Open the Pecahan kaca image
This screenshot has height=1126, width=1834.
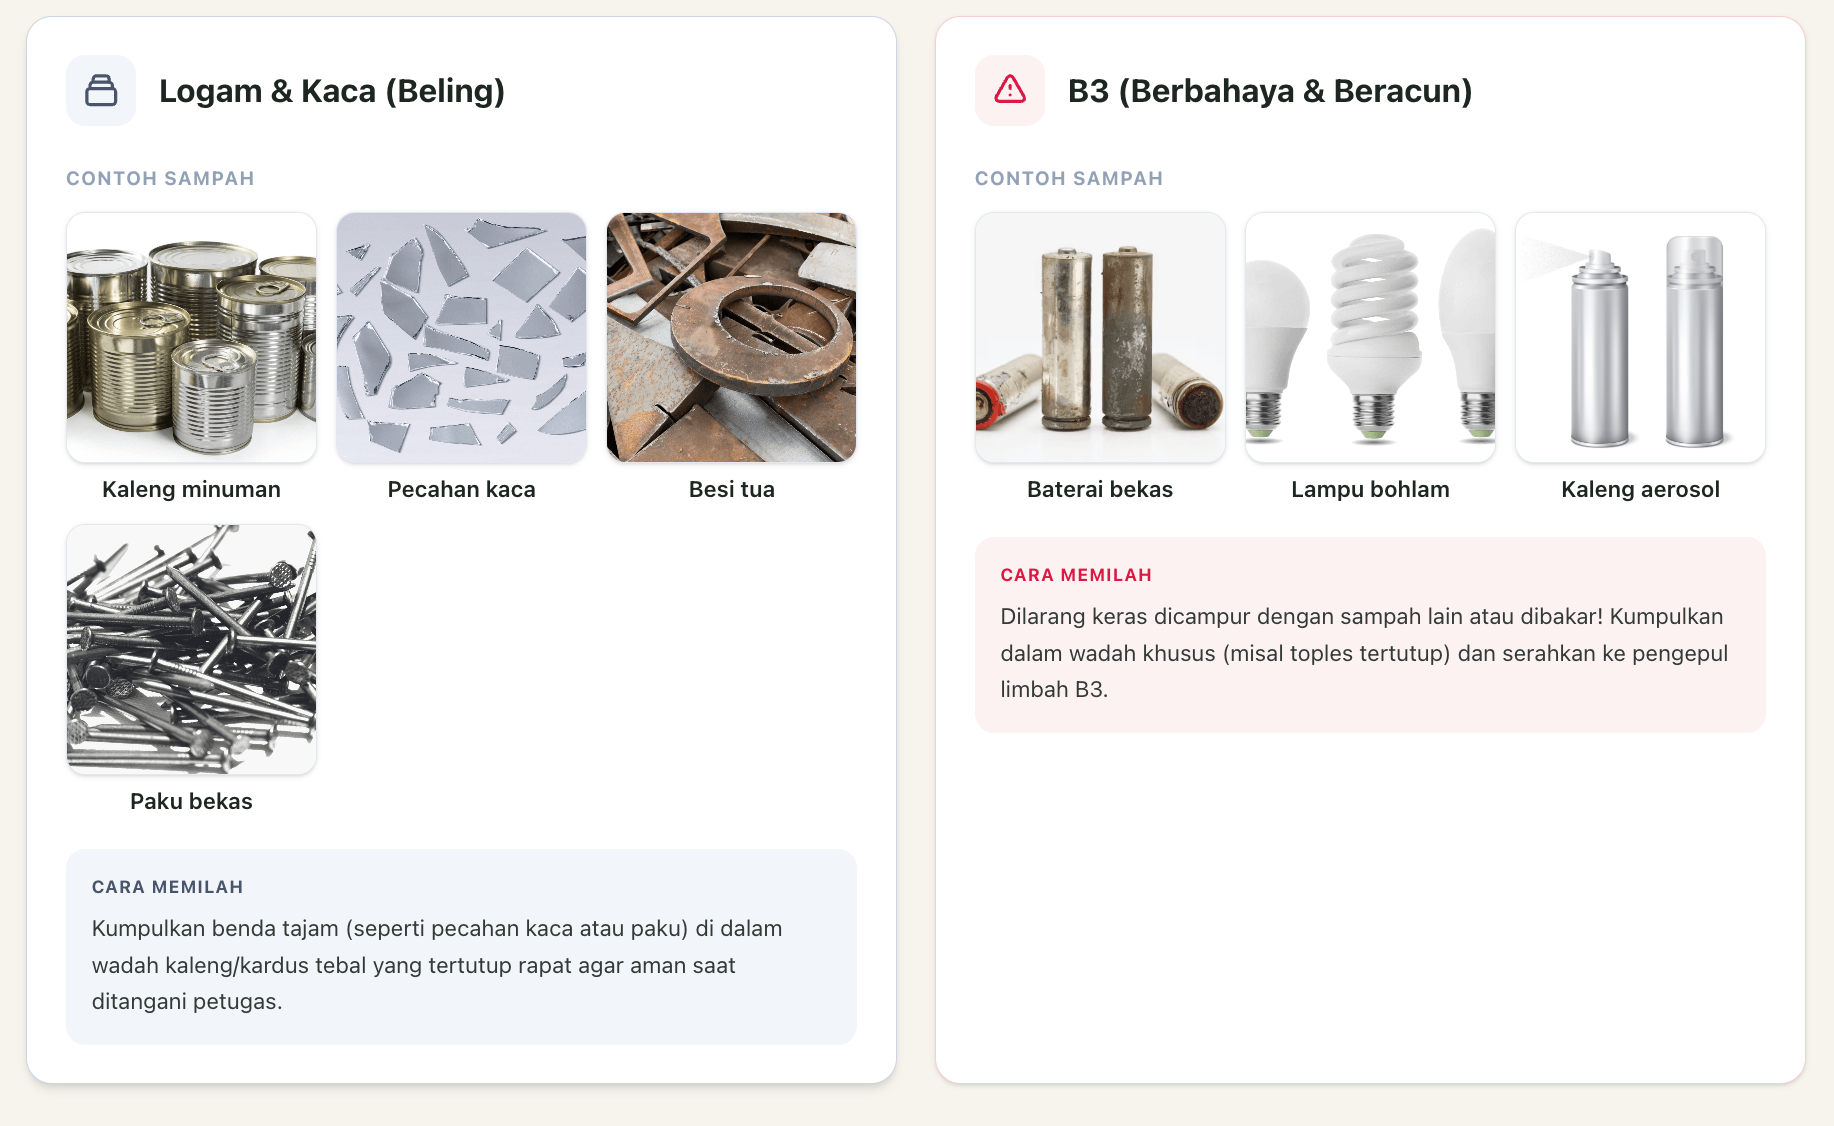462,338
